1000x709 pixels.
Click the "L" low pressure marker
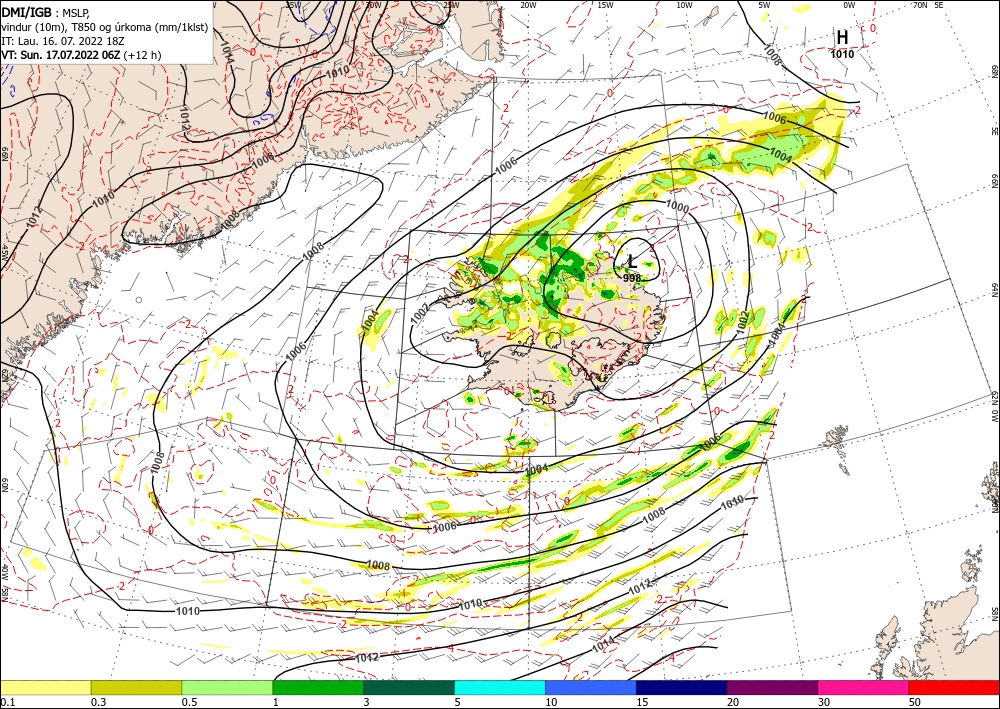(x=632, y=261)
